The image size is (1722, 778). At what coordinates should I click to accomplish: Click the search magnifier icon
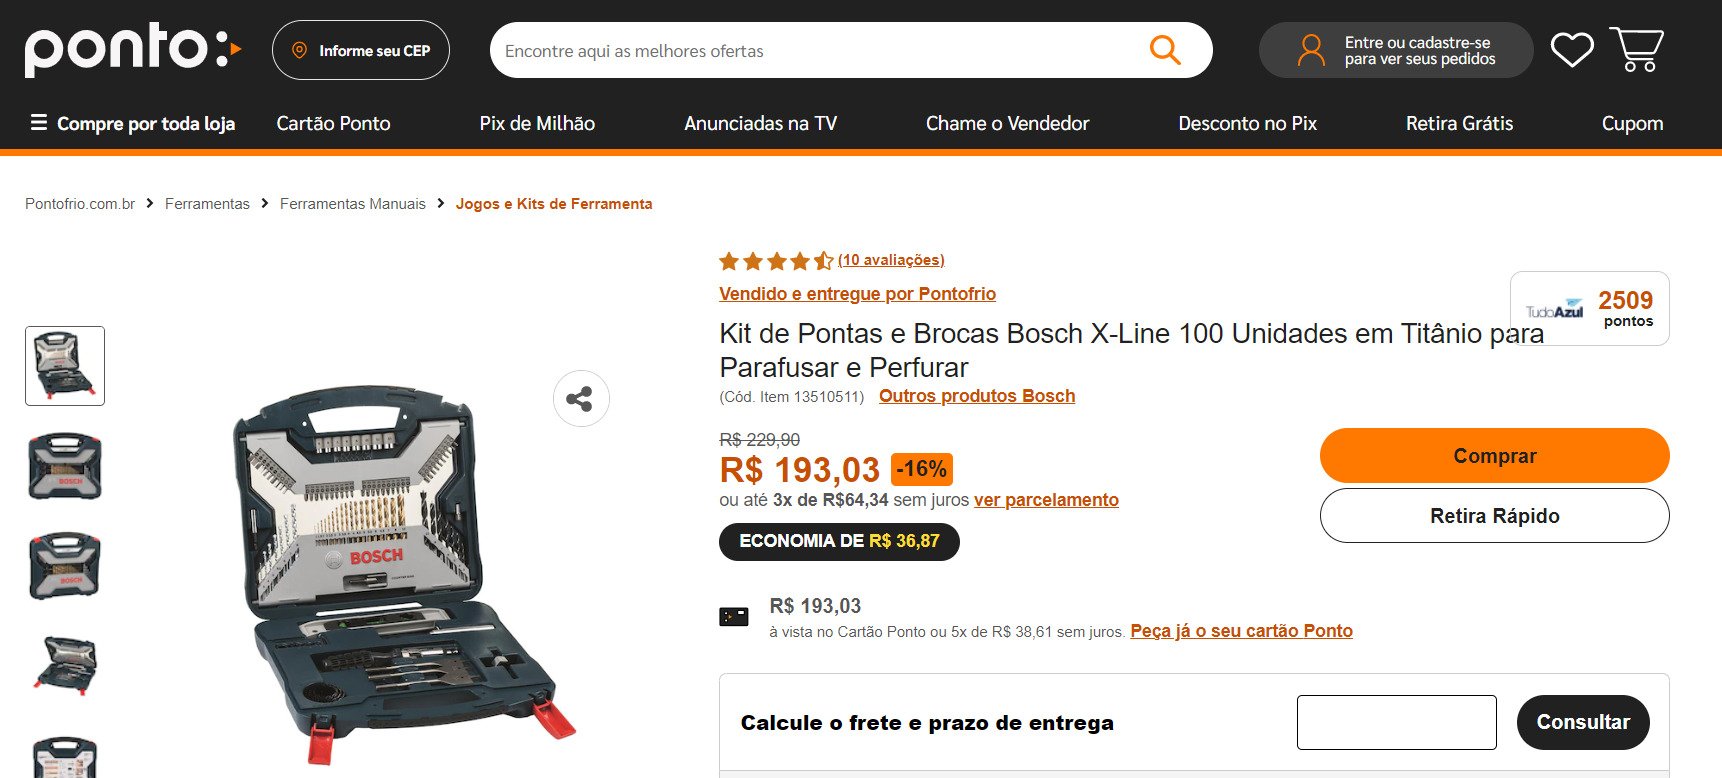click(1165, 50)
